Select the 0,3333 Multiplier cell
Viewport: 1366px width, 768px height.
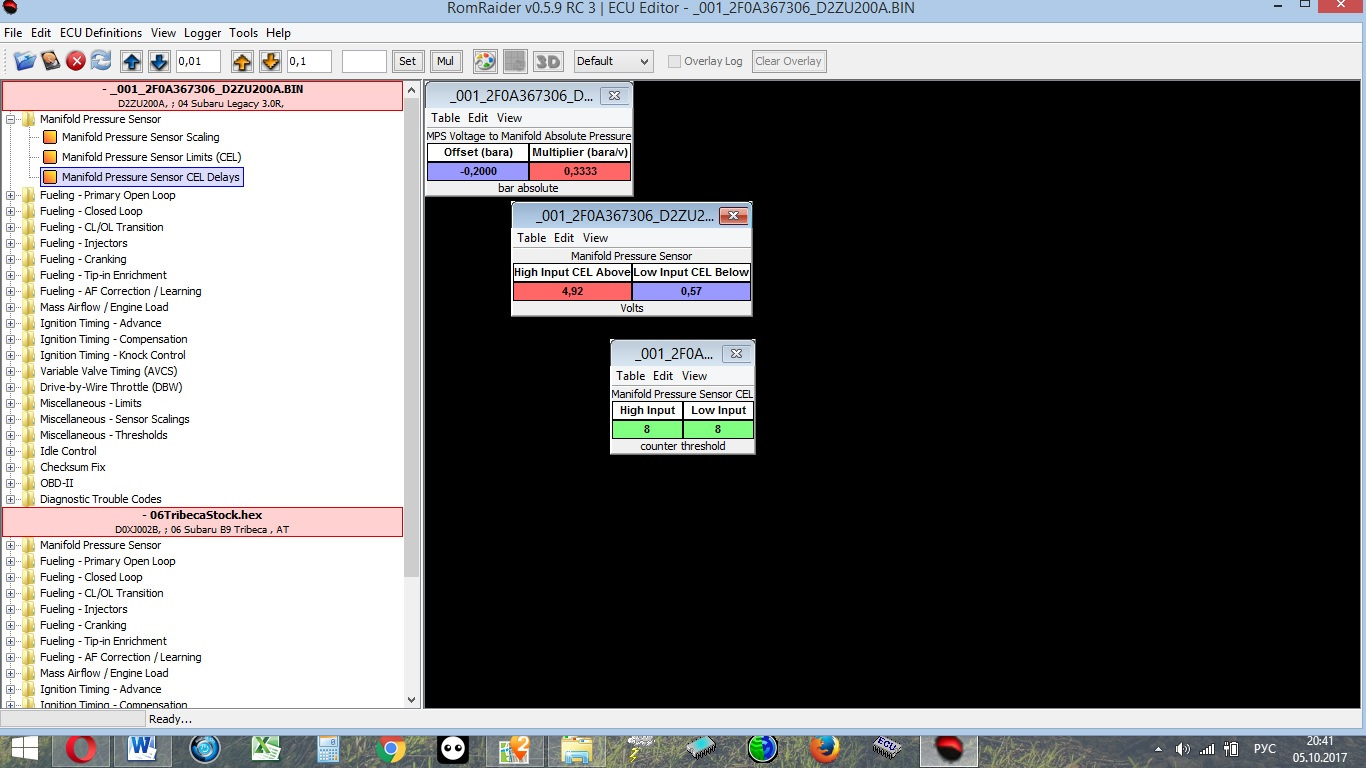click(x=580, y=171)
